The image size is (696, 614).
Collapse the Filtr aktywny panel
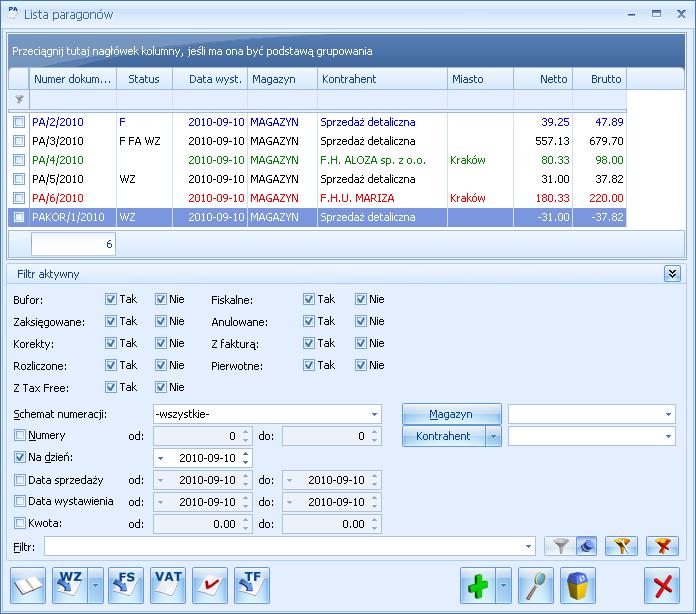[672, 274]
